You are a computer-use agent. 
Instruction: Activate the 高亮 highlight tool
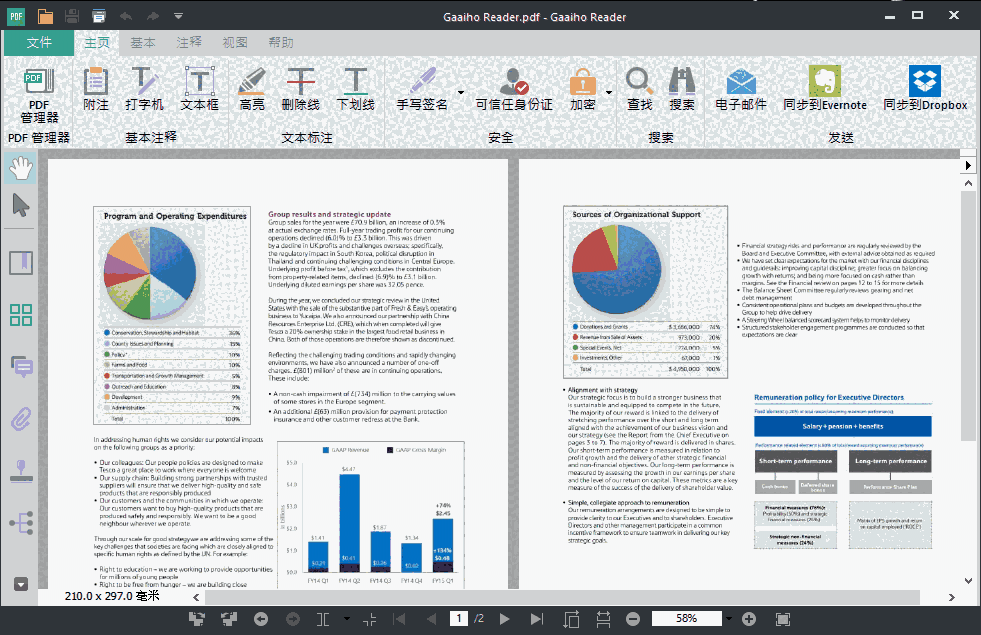(252, 89)
